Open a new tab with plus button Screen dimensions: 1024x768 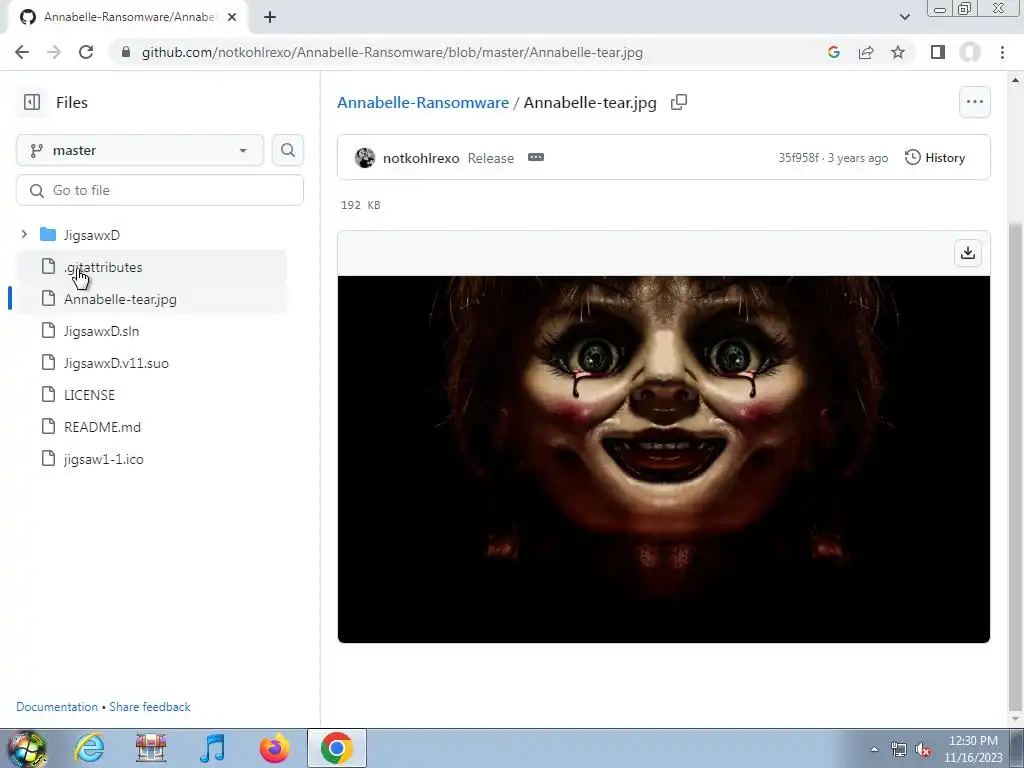pyautogui.click(x=270, y=17)
